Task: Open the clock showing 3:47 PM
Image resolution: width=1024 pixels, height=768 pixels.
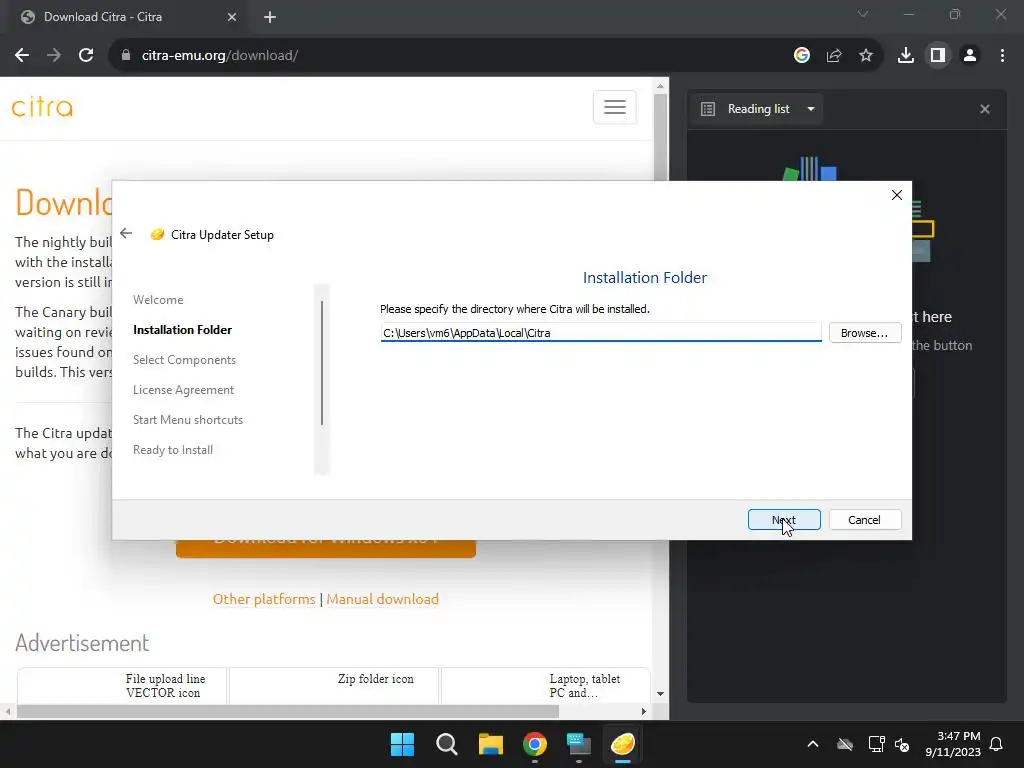Action: pos(953,744)
